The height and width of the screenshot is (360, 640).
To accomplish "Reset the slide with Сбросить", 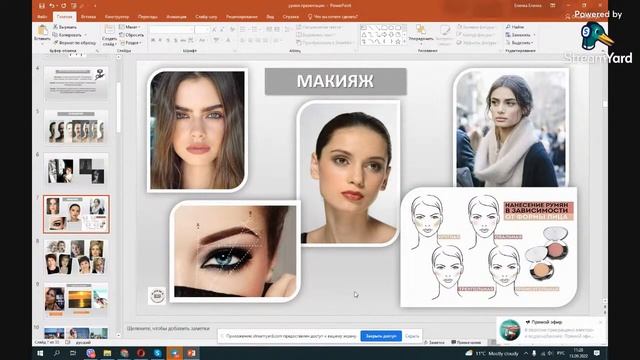I will click(131, 35).
